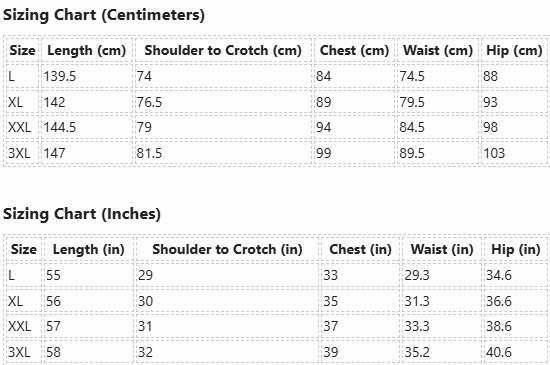Select the Shoulder to Crotch (cm) header
This screenshot has height=365, width=550.
[x=223, y=50]
